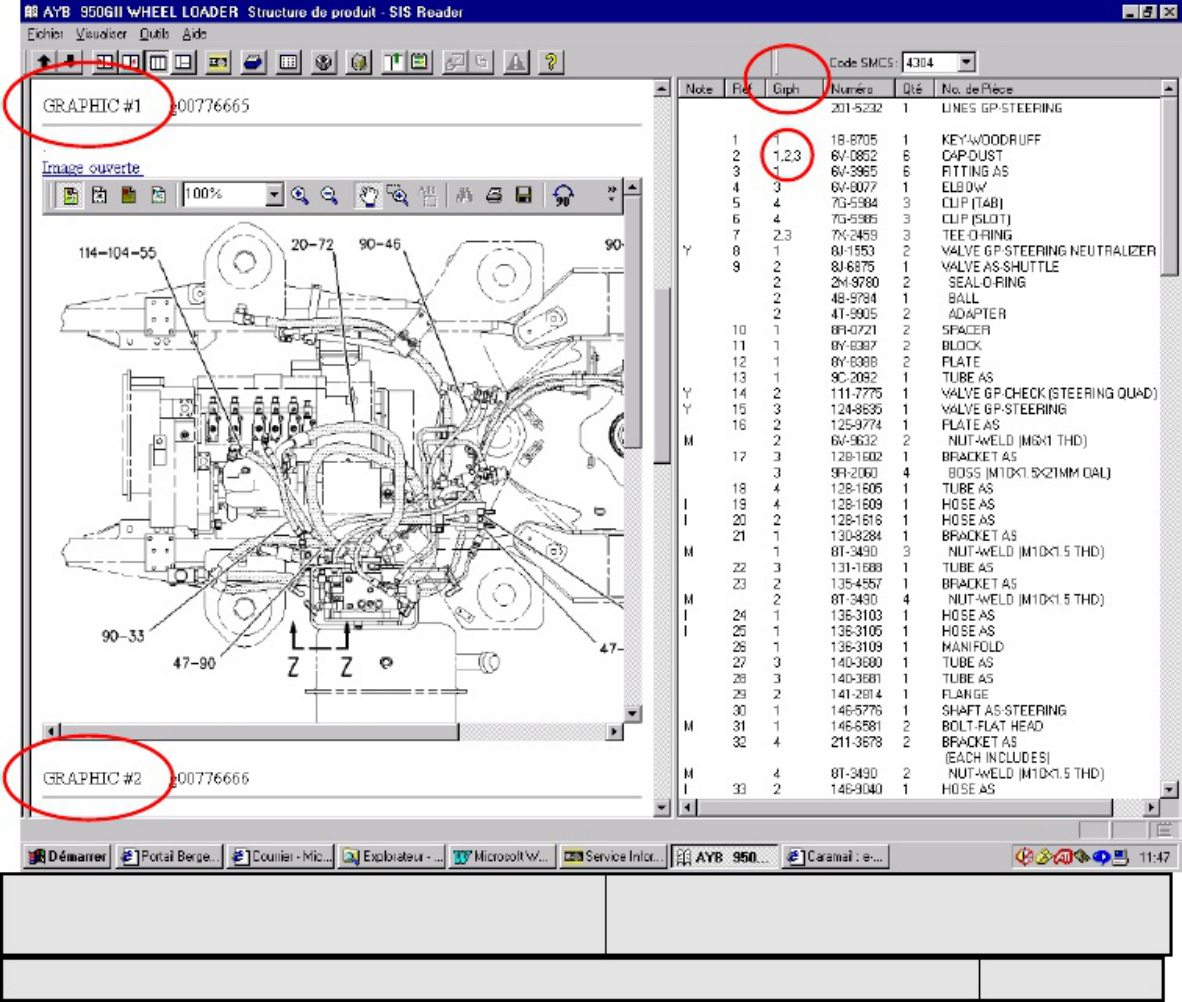Open help with the question mark icon
Image resolution: width=1182 pixels, height=1002 pixels.
point(551,62)
